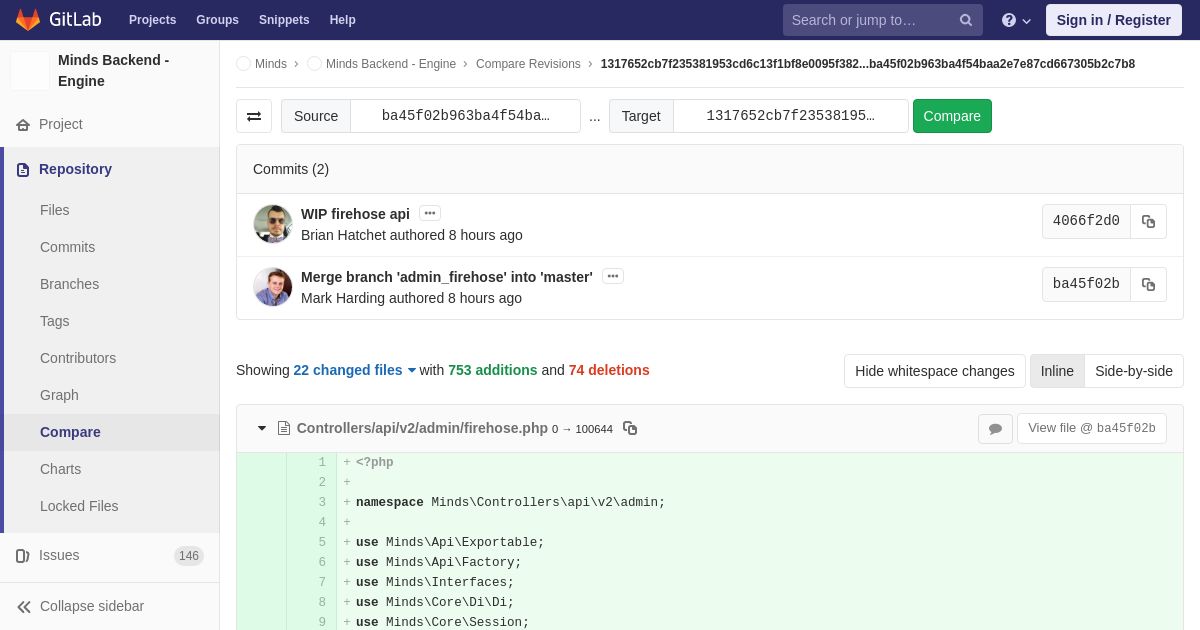
Task: Click the search magnifier icon
Action: [966, 20]
